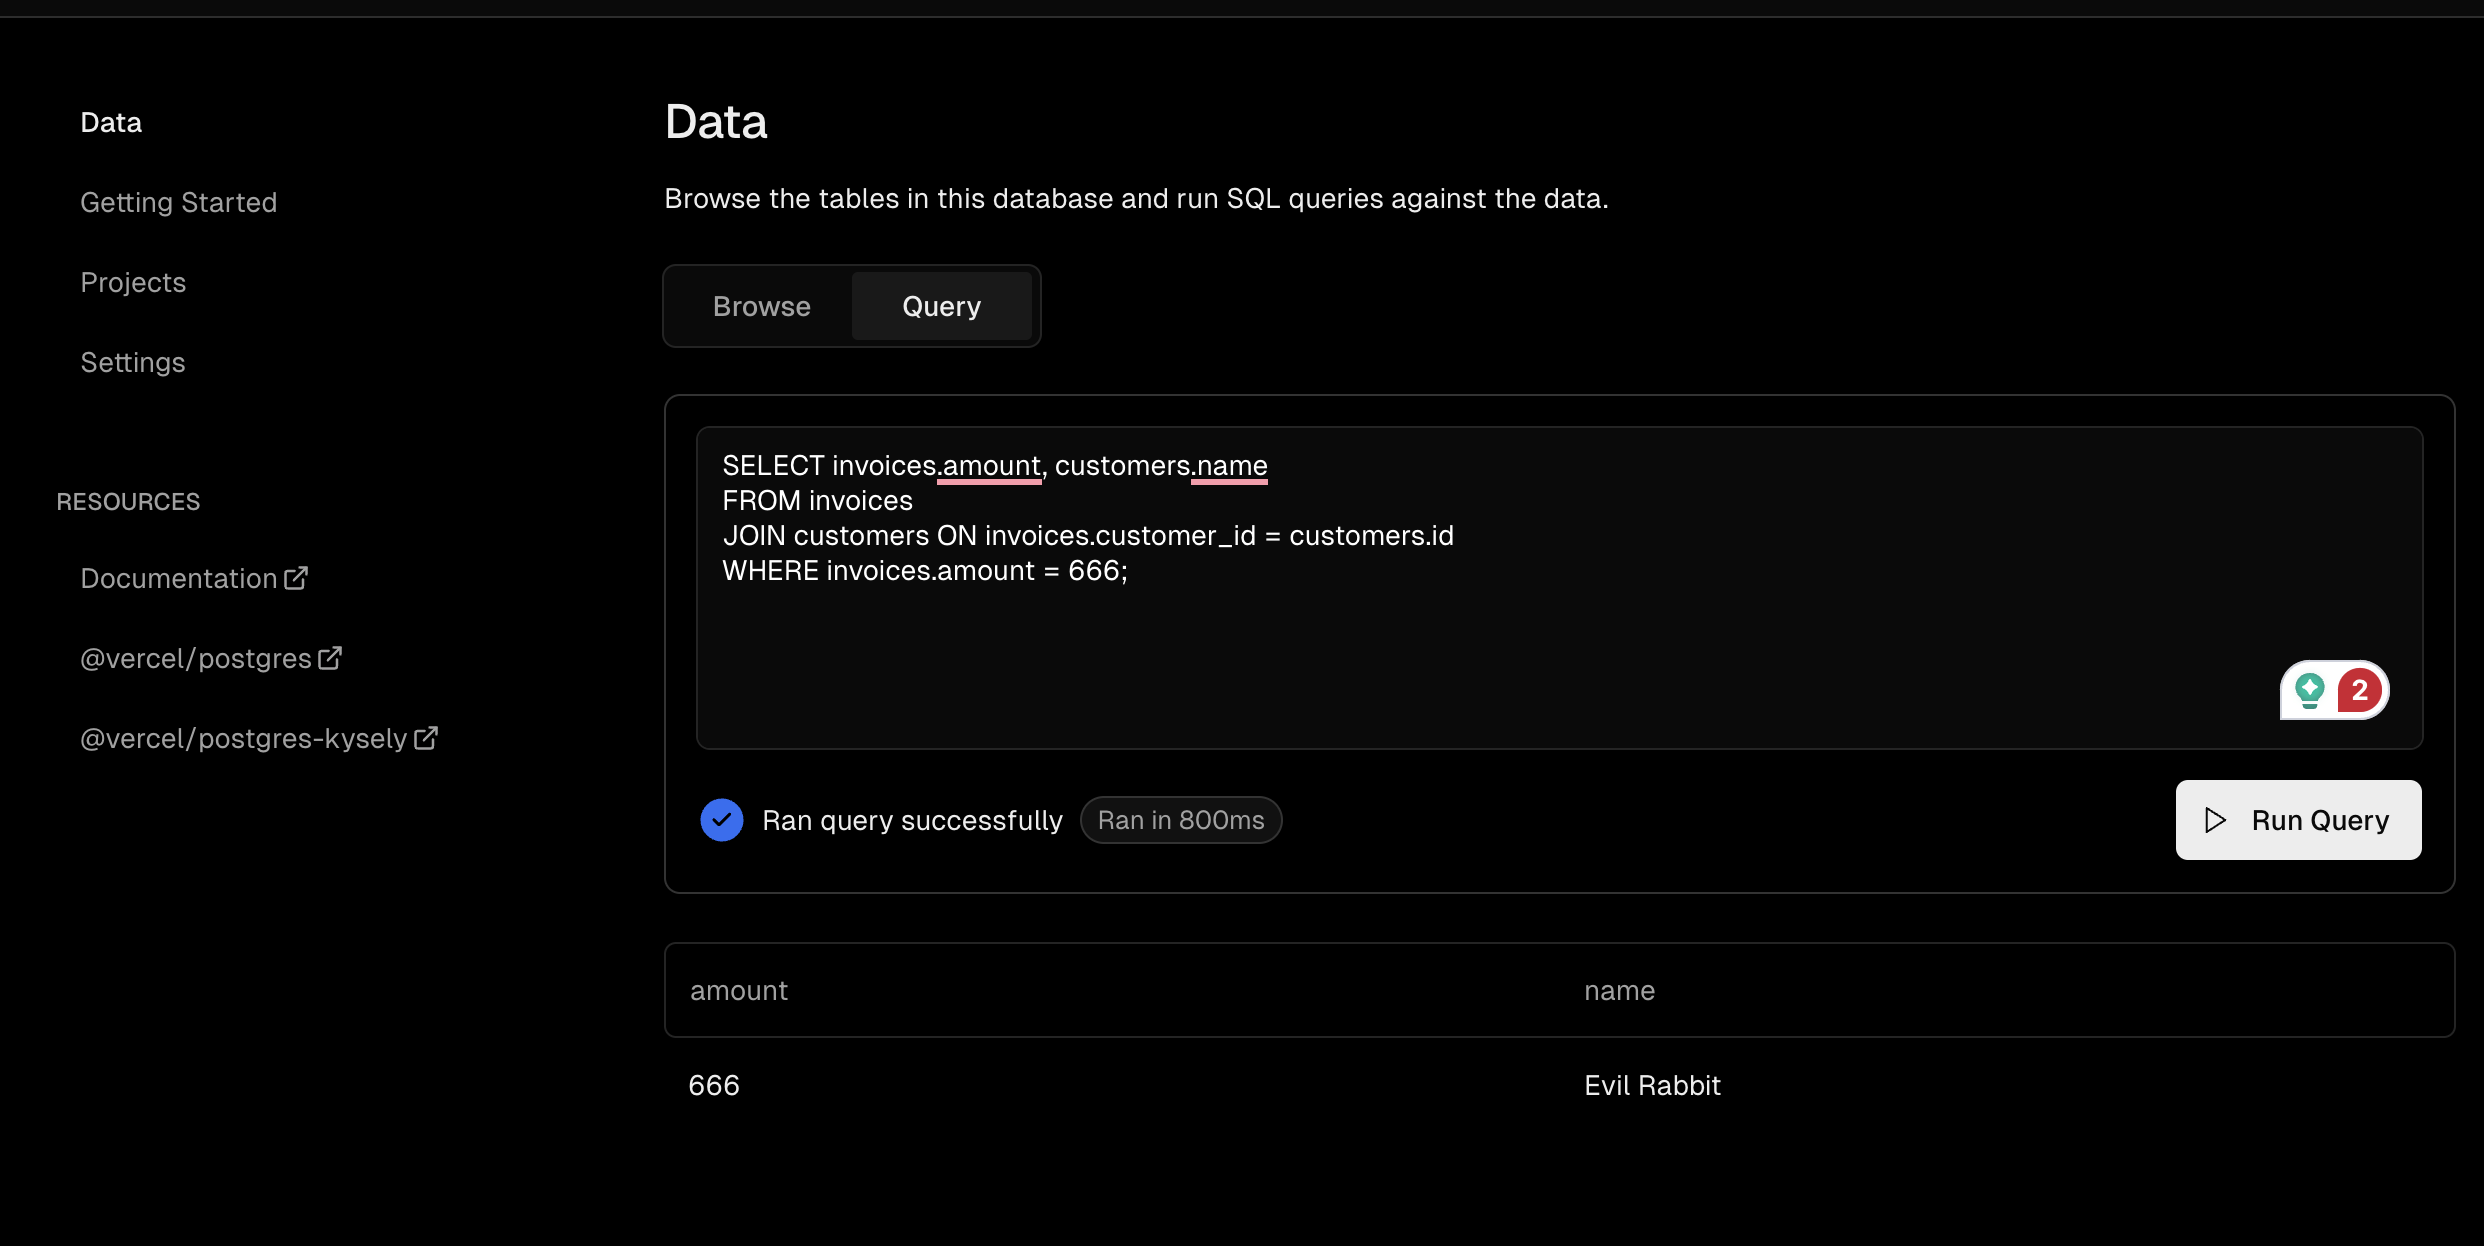Open Getting Started in sidebar
Screen dimensions: 2484x1246
point(178,202)
